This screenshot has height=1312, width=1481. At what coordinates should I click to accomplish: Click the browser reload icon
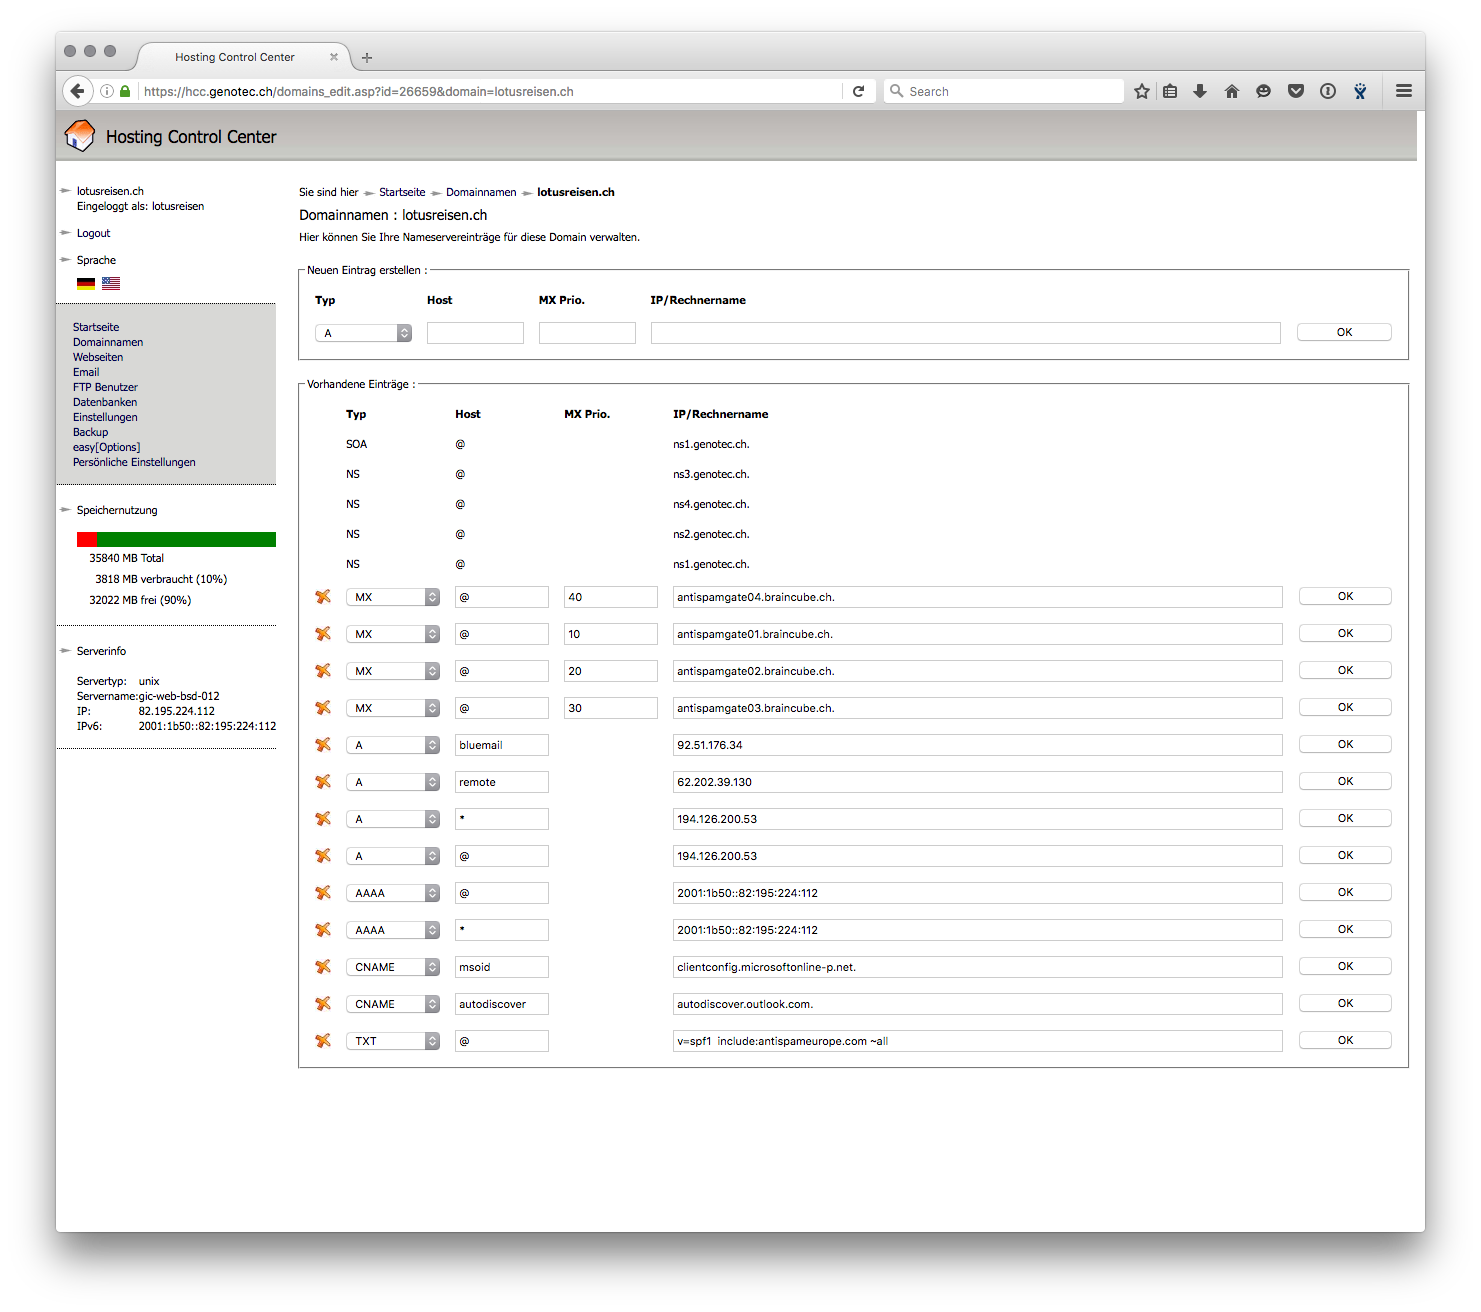coord(858,91)
